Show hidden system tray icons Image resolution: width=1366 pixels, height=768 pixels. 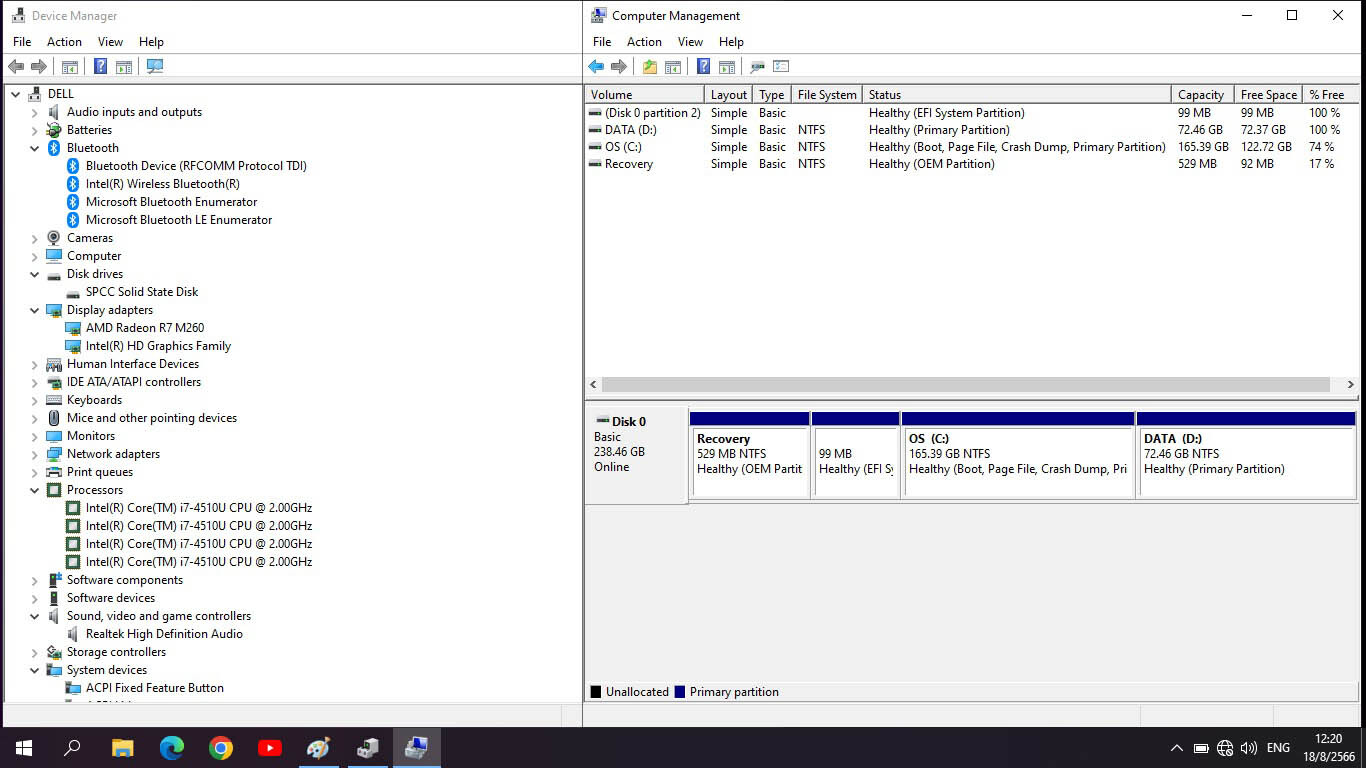(1177, 748)
